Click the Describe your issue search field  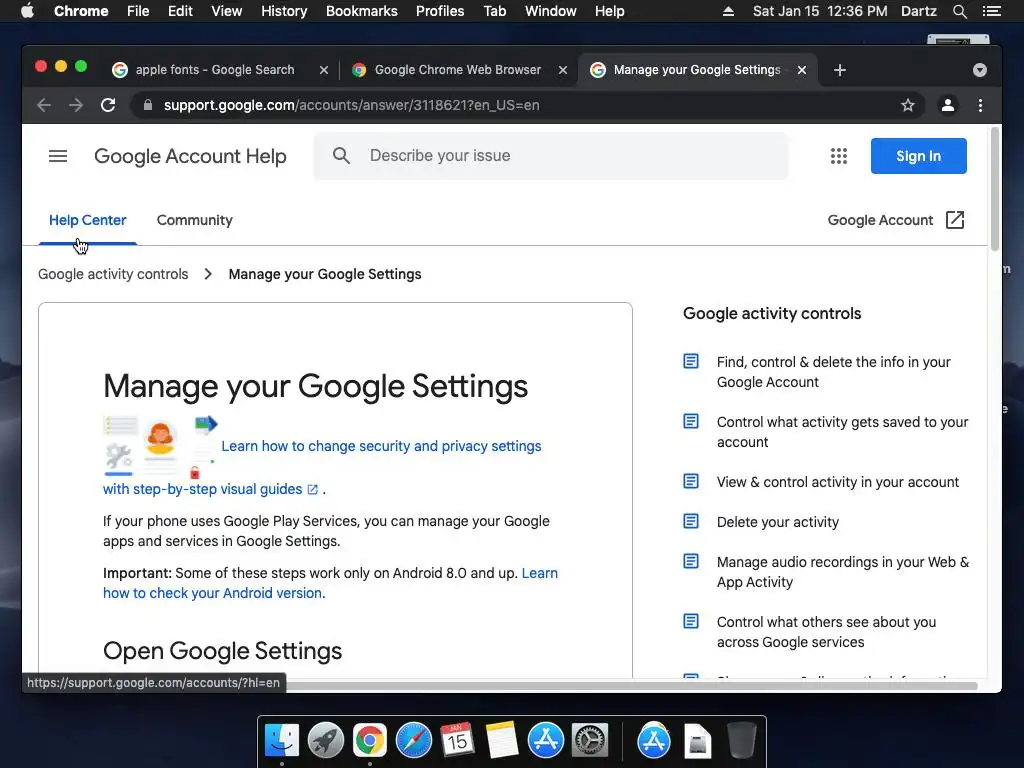pyautogui.click(x=551, y=155)
